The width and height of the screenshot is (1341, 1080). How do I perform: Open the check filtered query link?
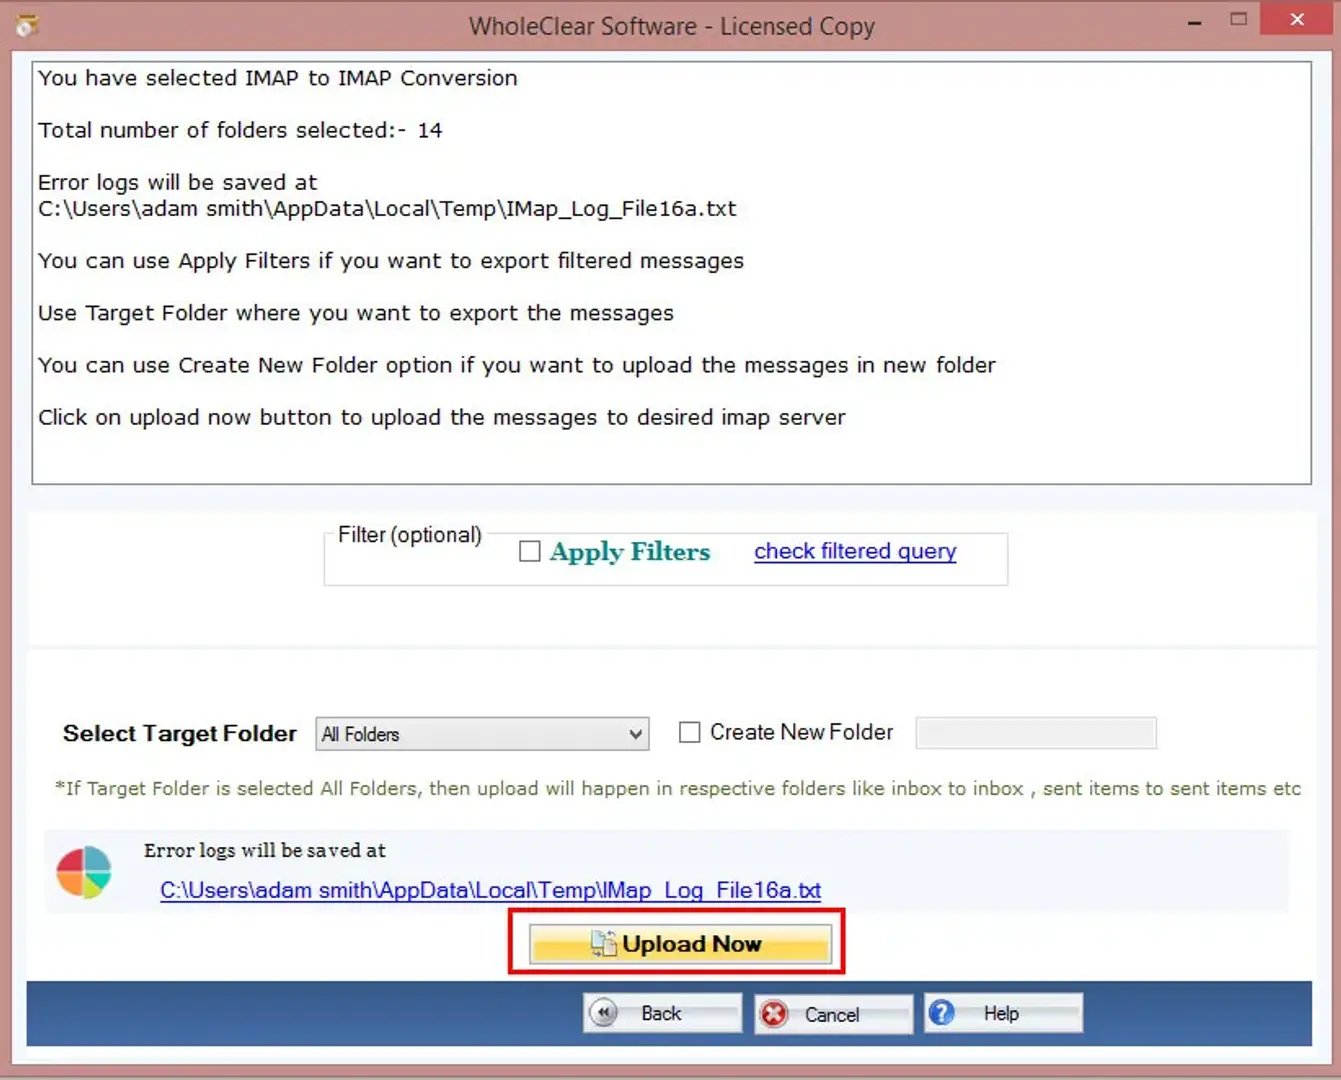tap(855, 551)
